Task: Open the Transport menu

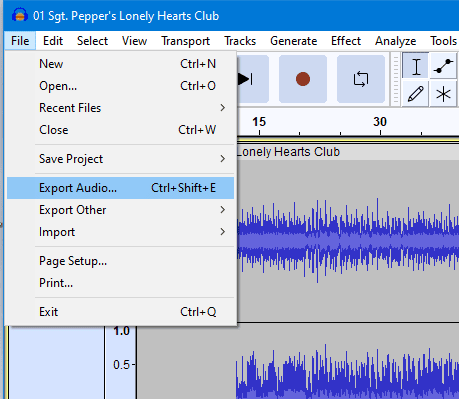Action: click(x=186, y=41)
